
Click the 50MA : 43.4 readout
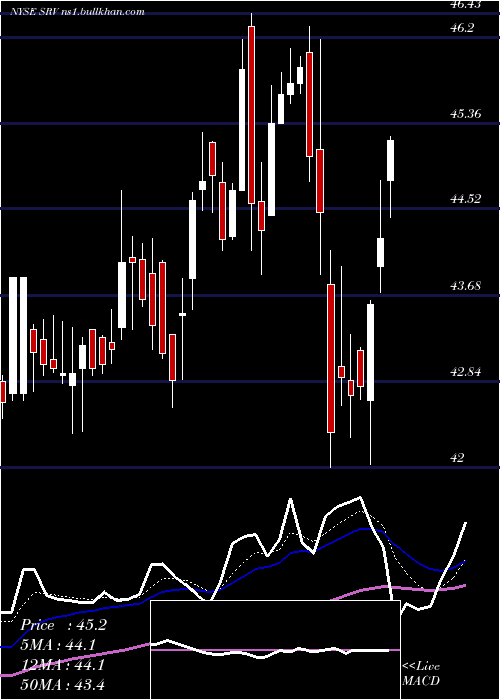[62, 684]
